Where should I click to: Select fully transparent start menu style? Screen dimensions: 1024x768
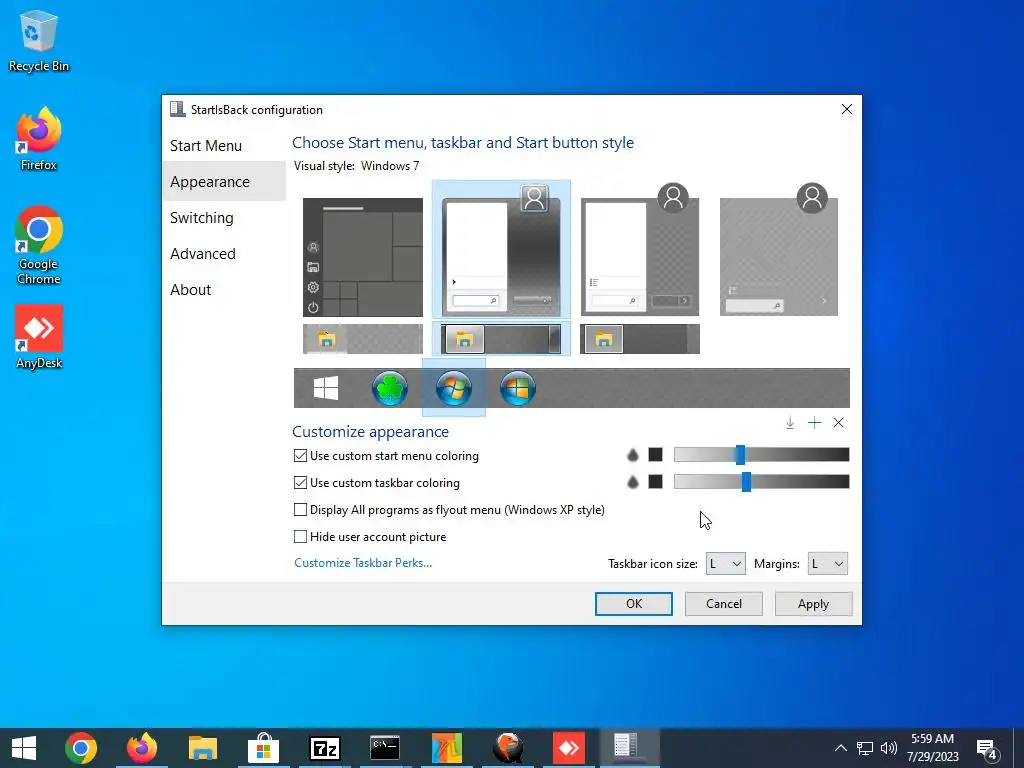pos(778,249)
